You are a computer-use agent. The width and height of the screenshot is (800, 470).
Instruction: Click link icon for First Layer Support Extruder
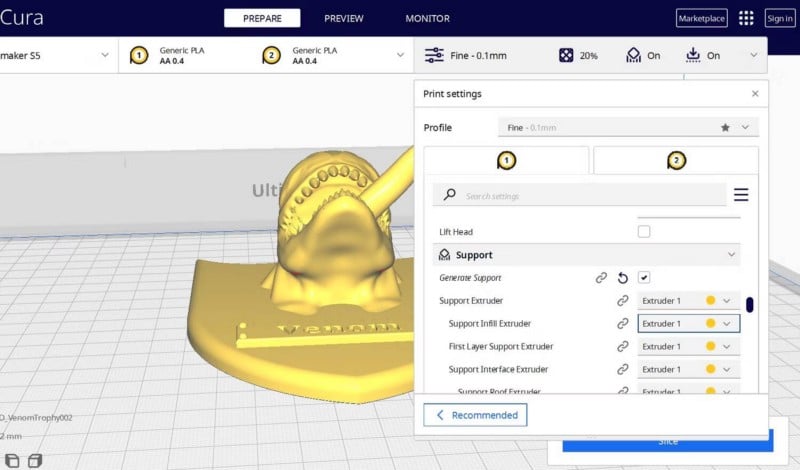tap(622, 347)
